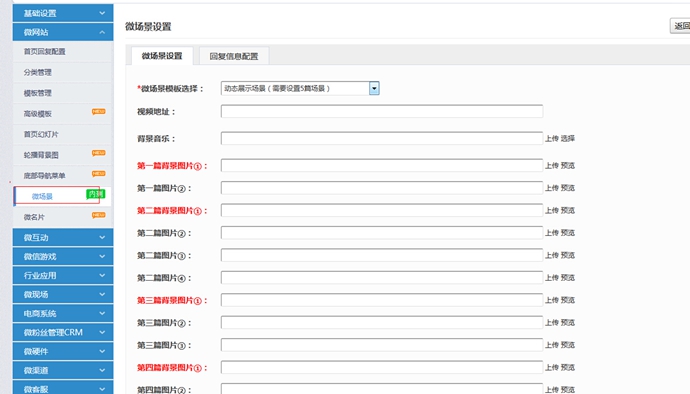Click 上传 for 第四篇背景图片①
The height and width of the screenshot is (394, 690).
pyautogui.click(x=552, y=368)
